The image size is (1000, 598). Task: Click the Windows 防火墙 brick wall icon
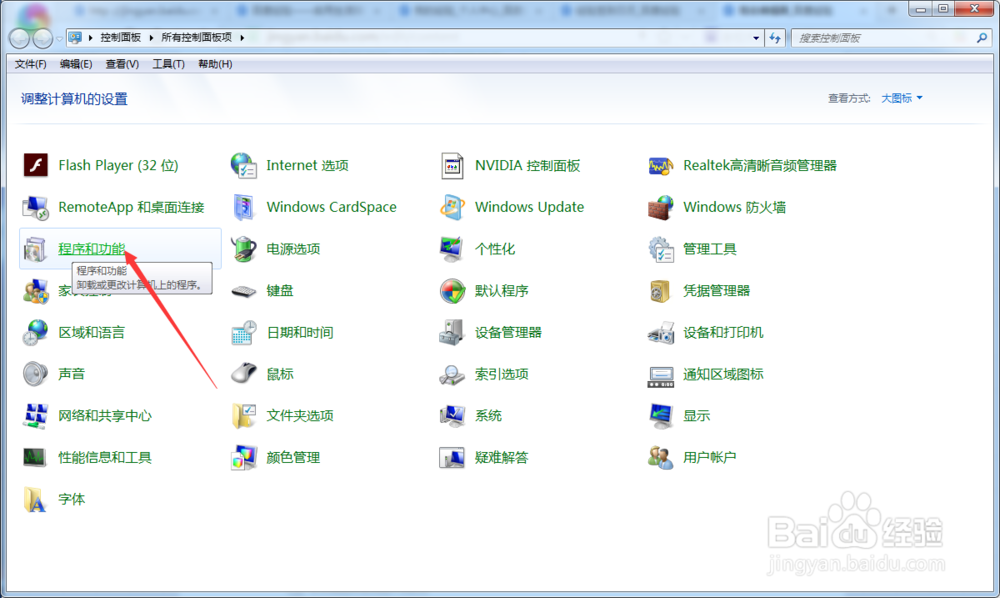coord(660,207)
